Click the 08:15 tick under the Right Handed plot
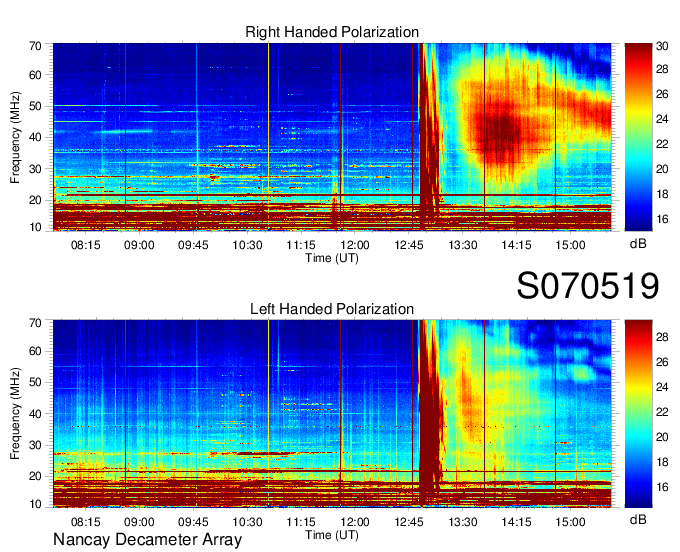Screen dimensions: 680x552 [85, 245]
